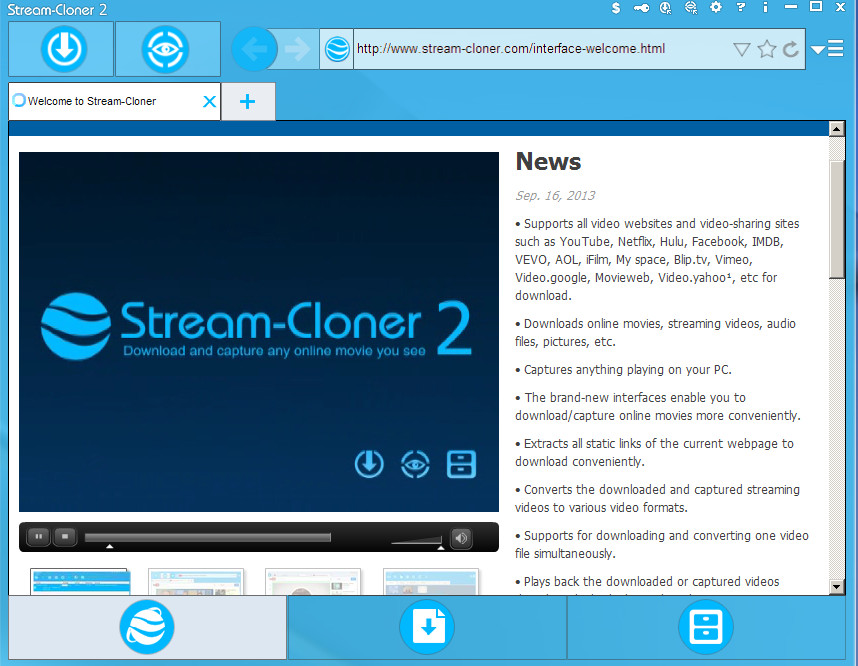Adjust the video volume slider
The height and width of the screenshot is (666, 858).
(416, 541)
